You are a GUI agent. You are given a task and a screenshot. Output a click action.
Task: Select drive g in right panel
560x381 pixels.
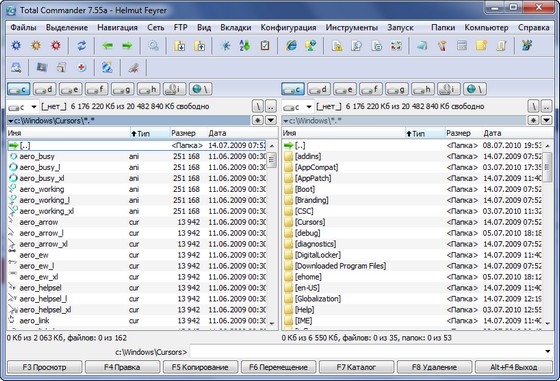point(397,89)
